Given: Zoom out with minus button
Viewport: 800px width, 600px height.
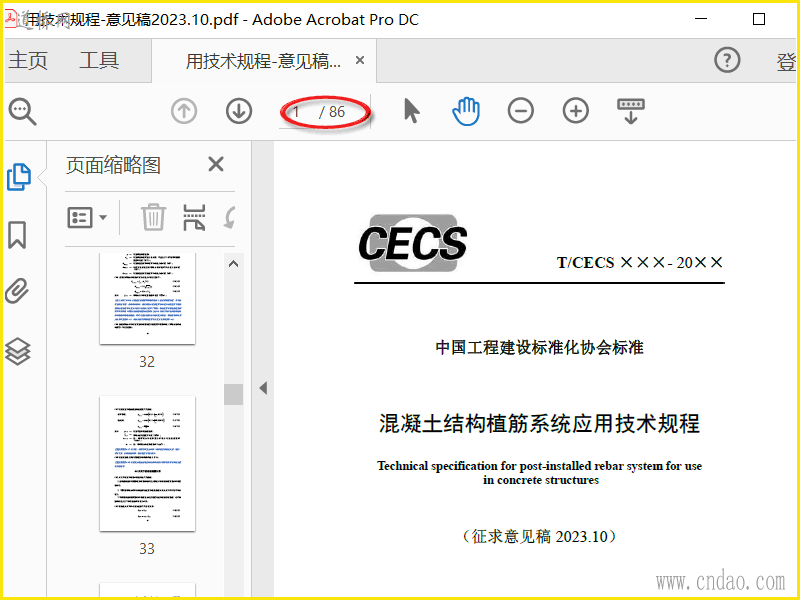Looking at the screenshot, I should point(521,111).
